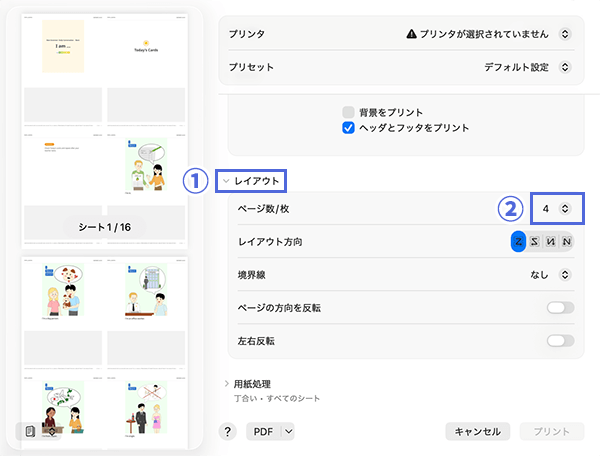Click the page view icon below preview

click(x=29, y=431)
